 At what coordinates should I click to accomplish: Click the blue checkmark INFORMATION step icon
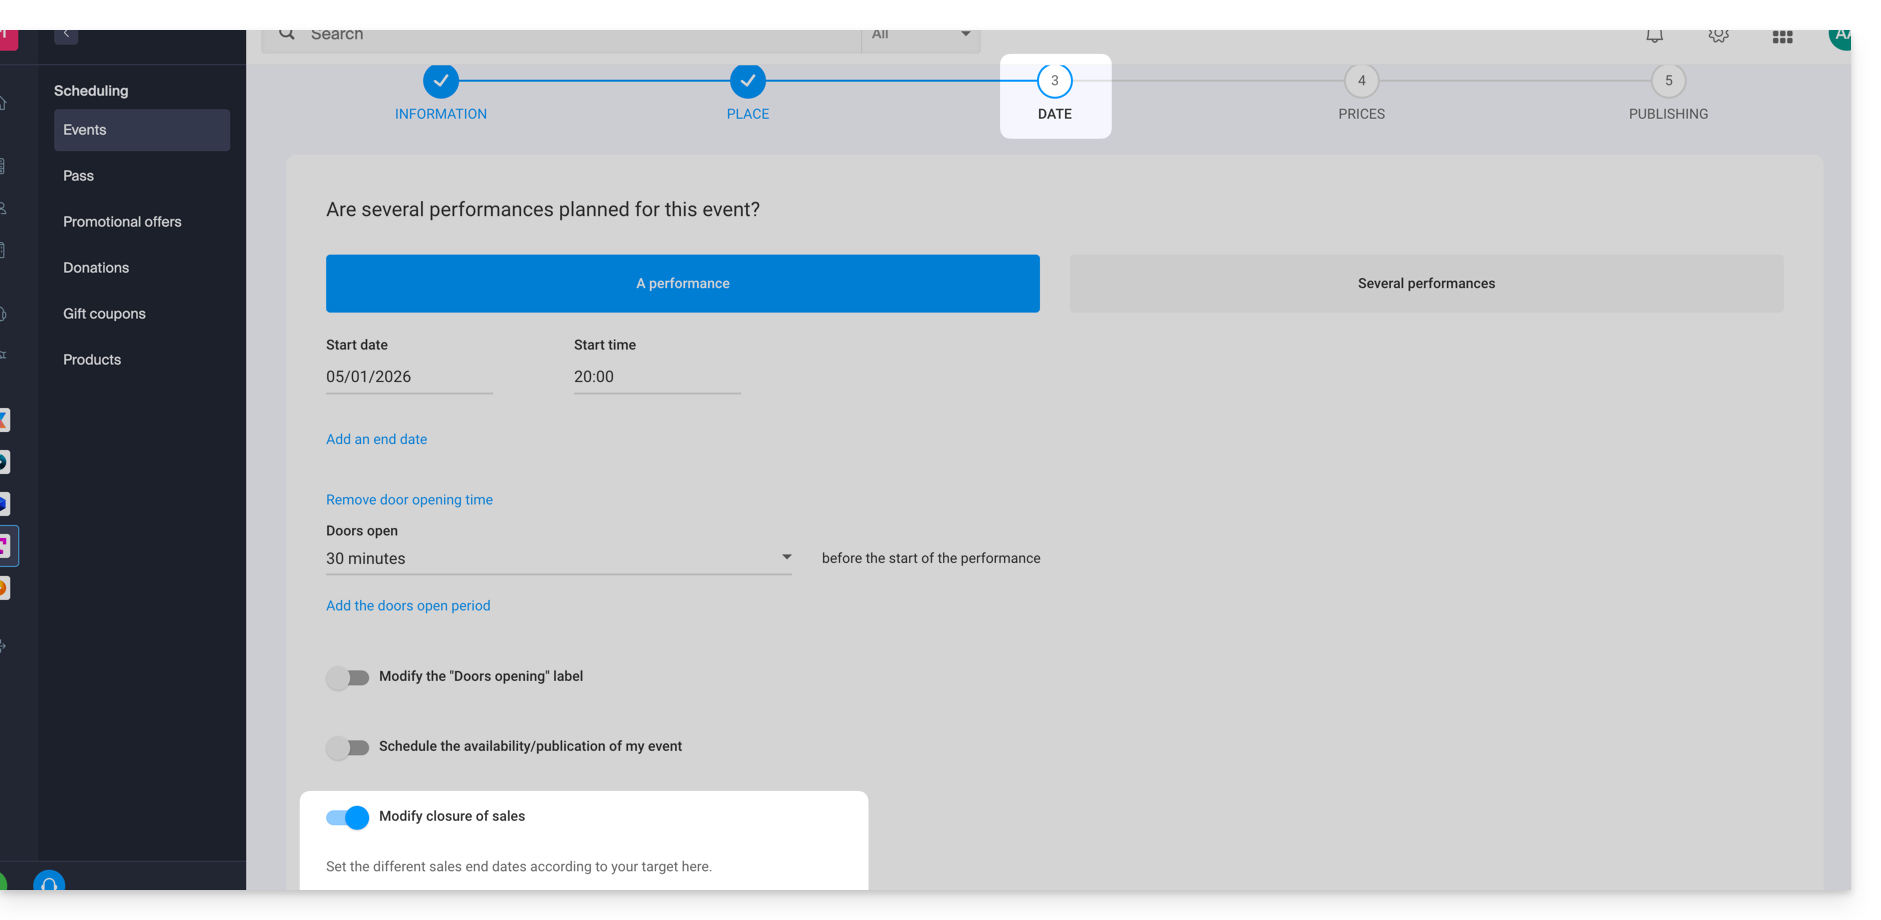click(440, 81)
